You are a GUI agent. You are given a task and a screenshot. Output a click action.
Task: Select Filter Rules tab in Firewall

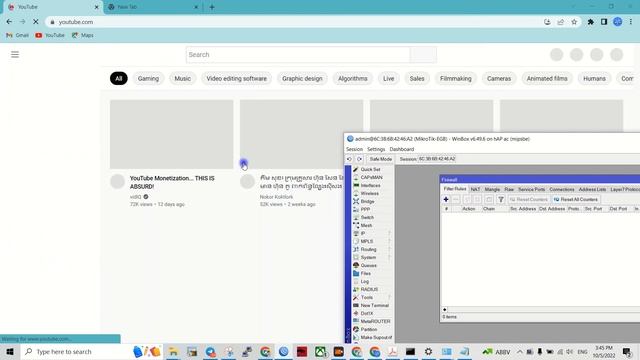click(455, 189)
